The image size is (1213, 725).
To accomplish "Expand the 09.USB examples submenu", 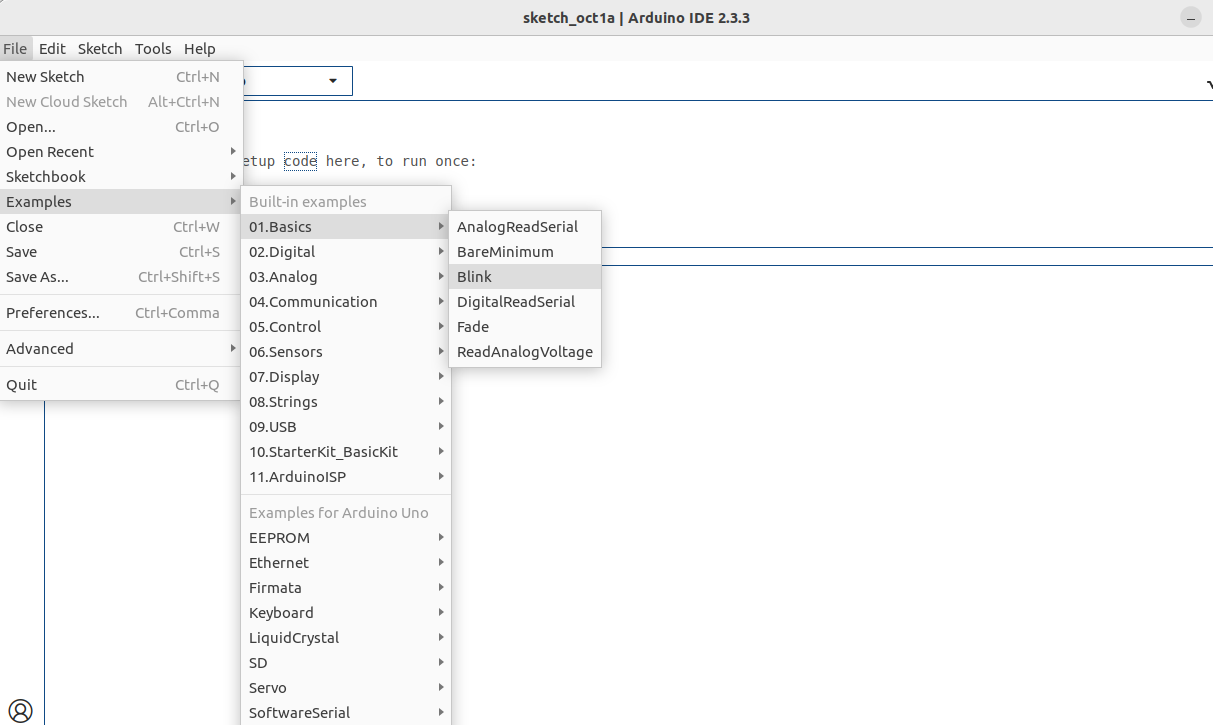I will [346, 427].
